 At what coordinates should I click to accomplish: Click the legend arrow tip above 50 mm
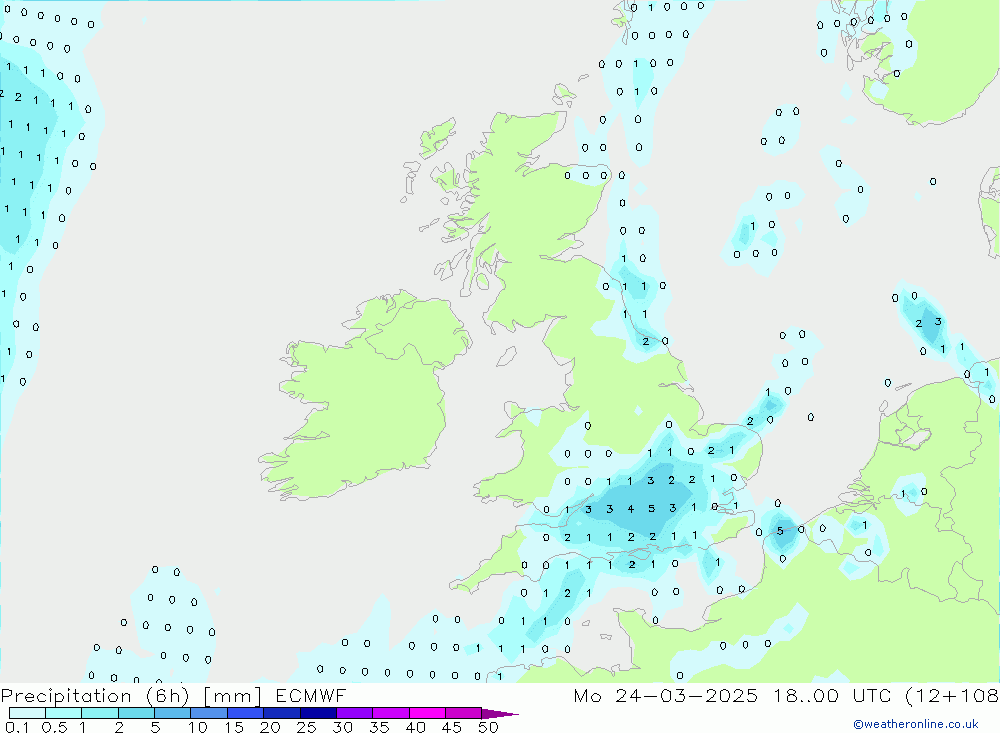(x=501, y=714)
